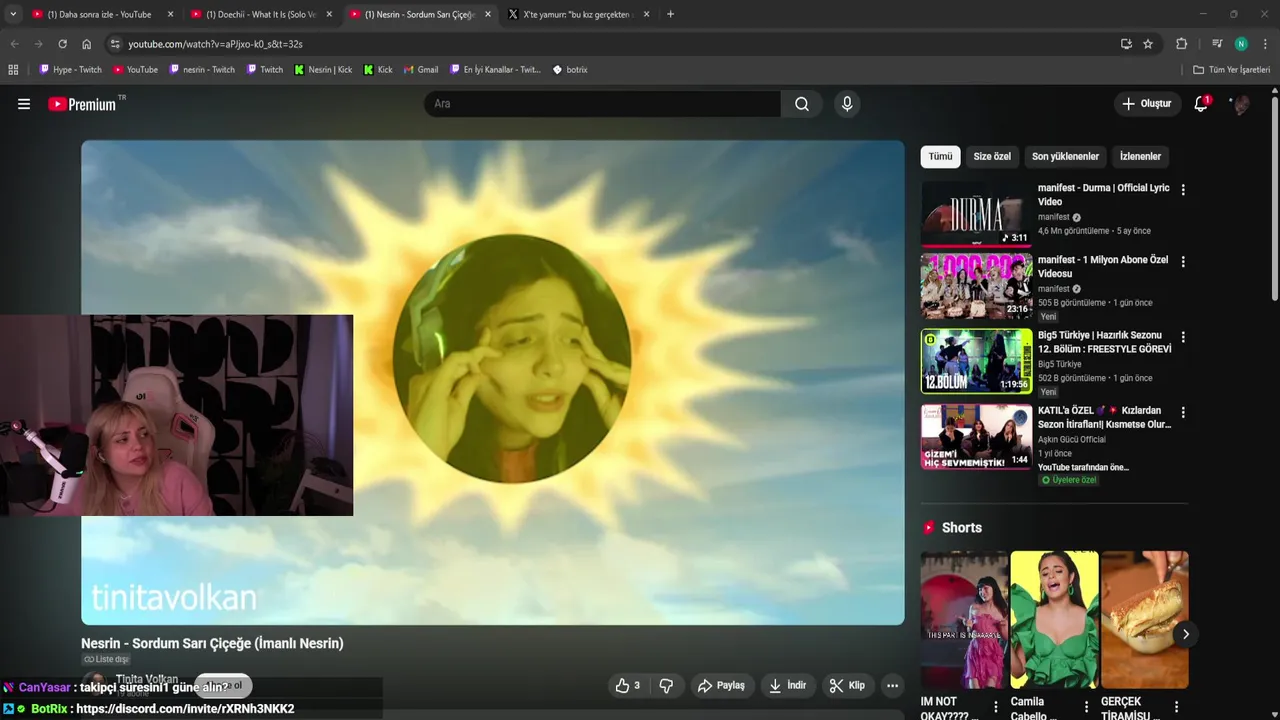Click site info icon beside URL

click(x=114, y=44)
